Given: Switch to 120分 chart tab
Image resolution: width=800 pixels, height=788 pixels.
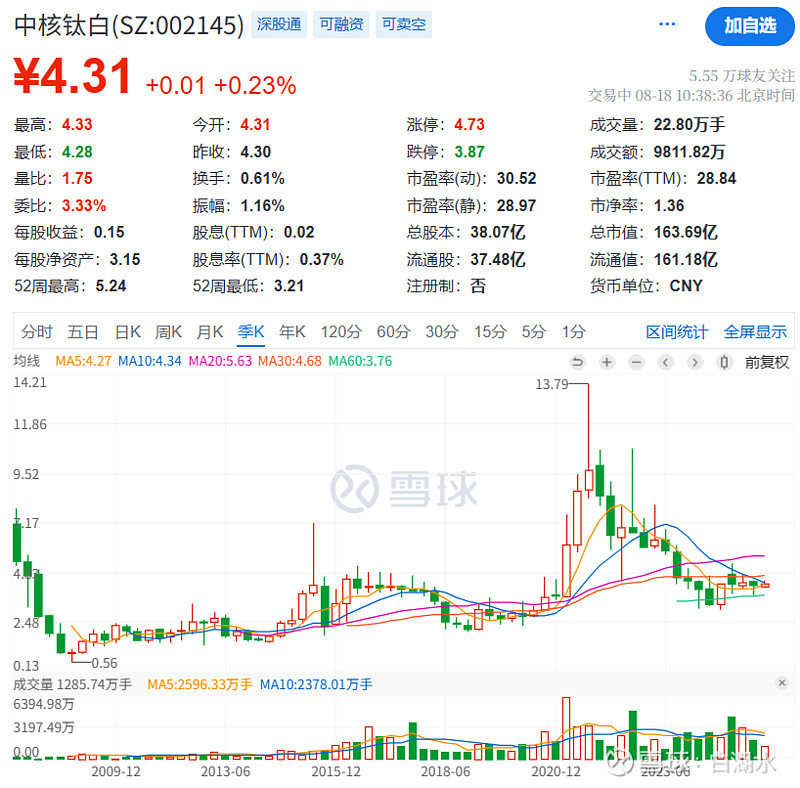Looking at the screenshot, I should pyautogui.click(x=341, y=332).
